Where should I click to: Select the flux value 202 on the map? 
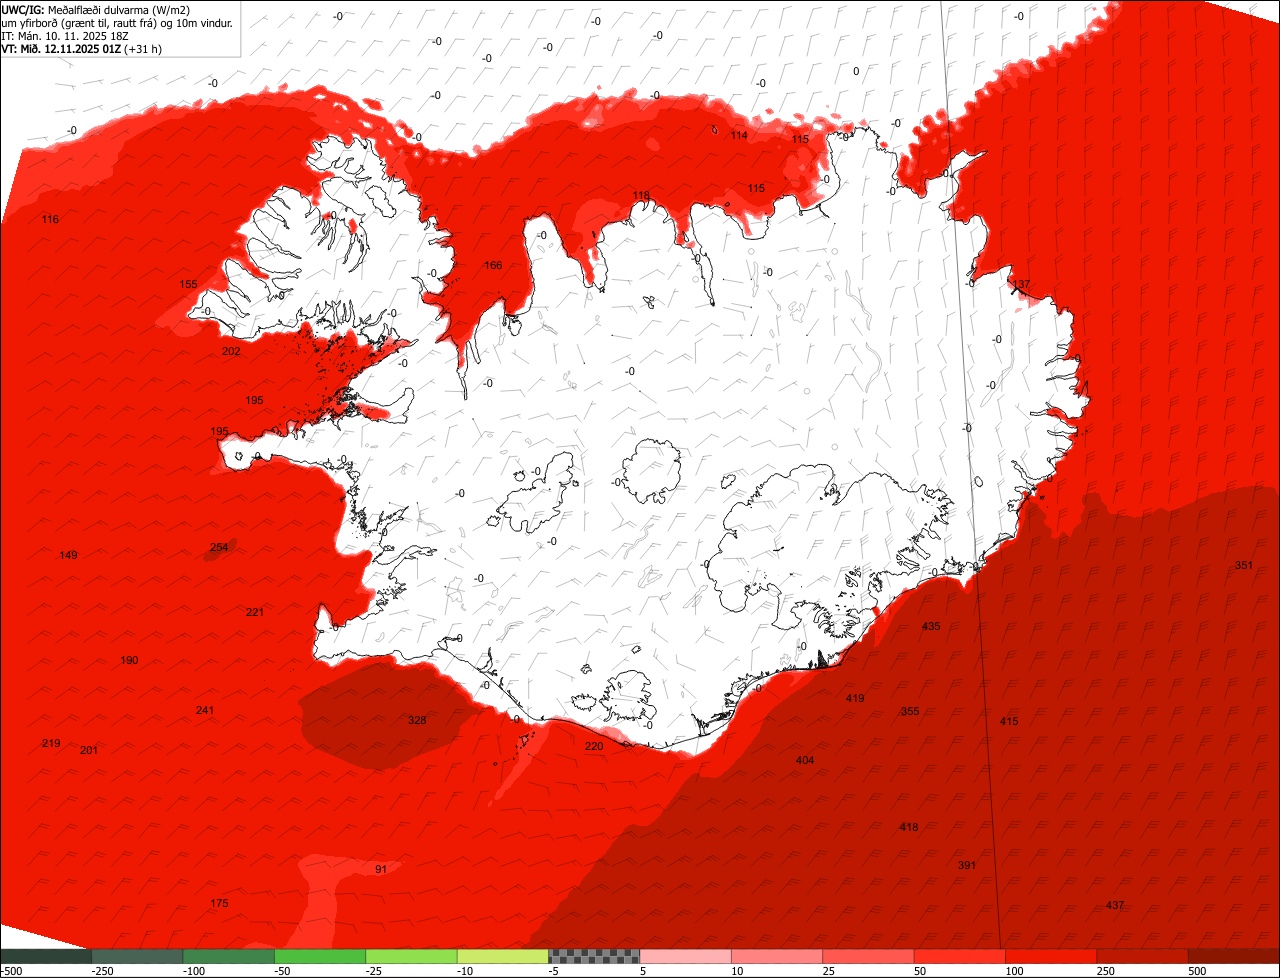point(231,351)
